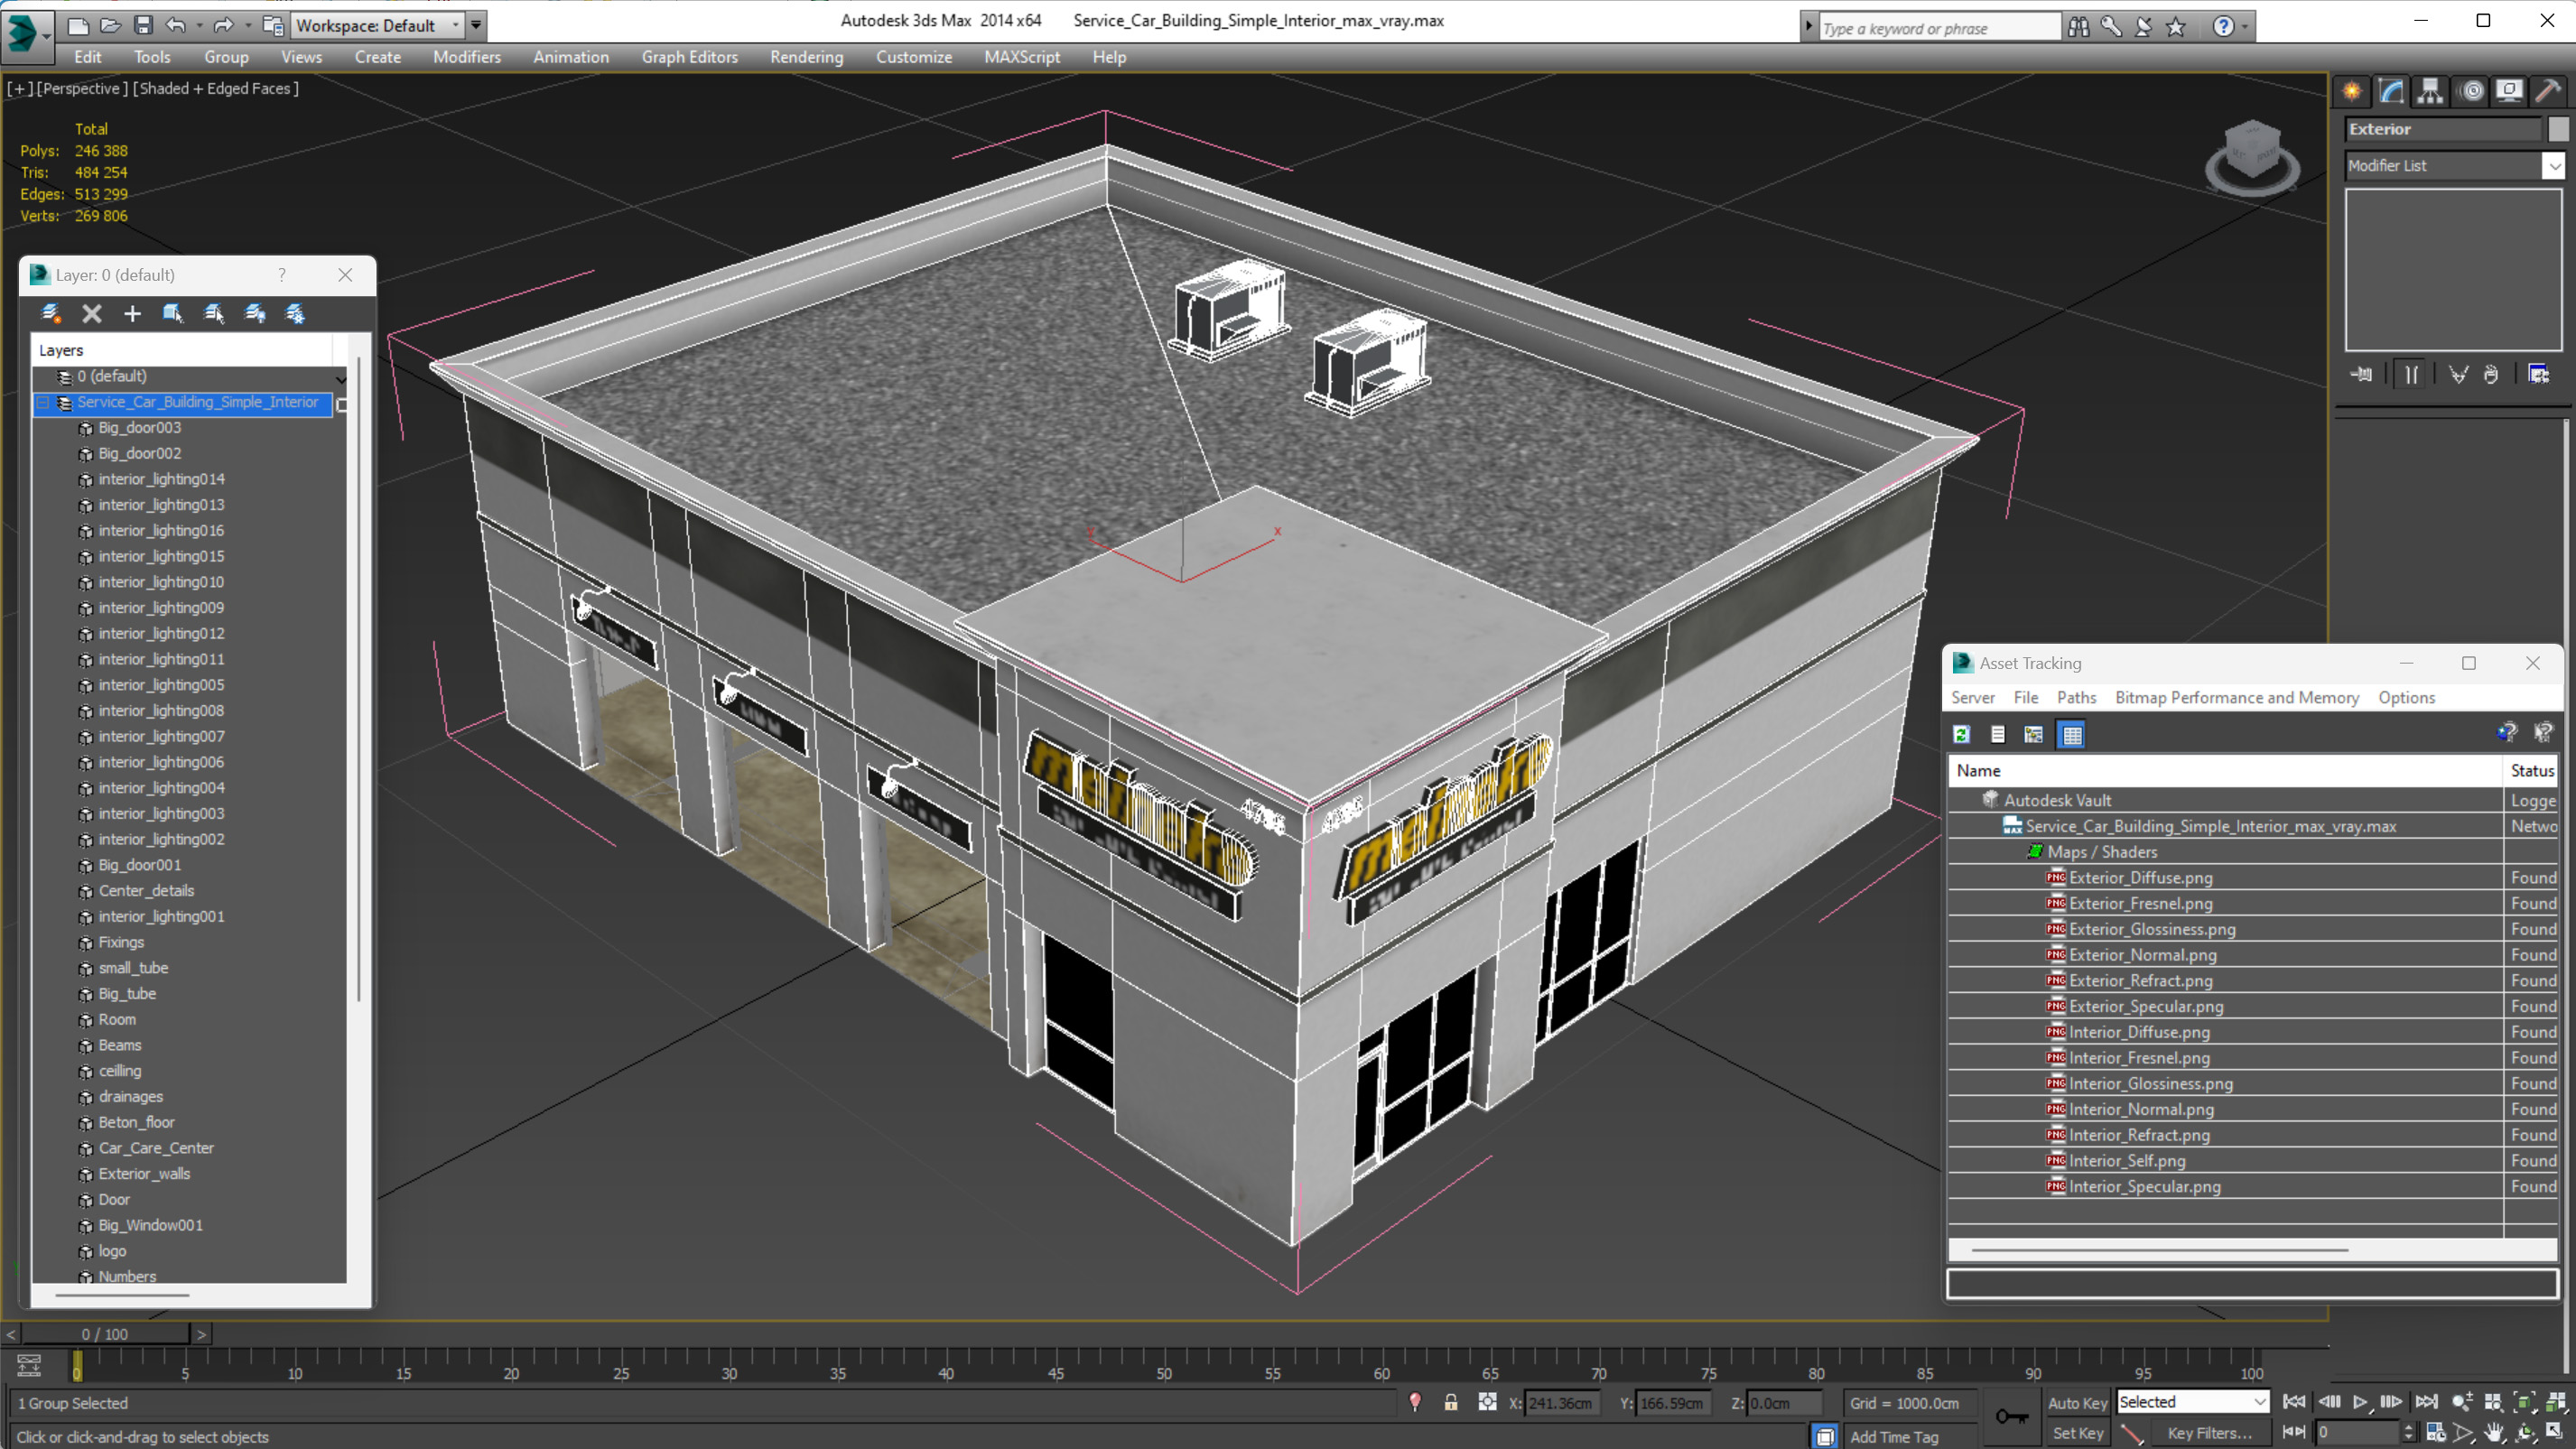
Task: Click the favorites star icon in title bar
Action: (x=2176, y=27)
